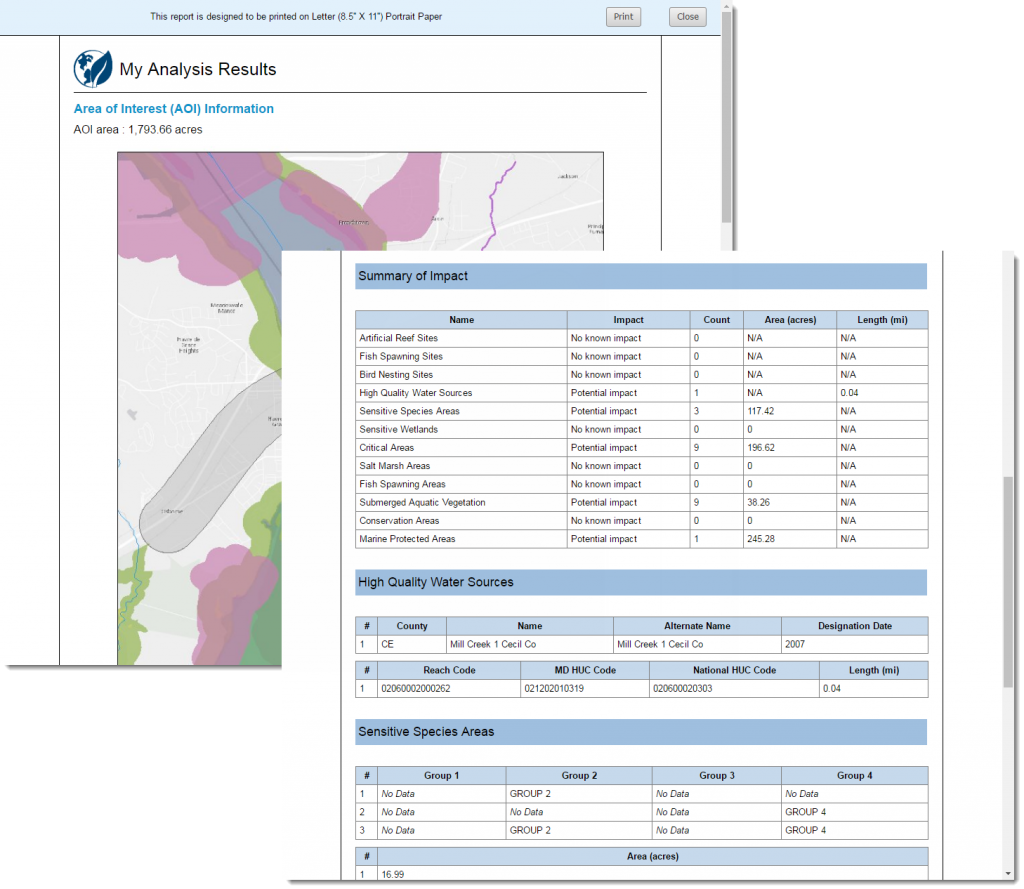Click the globe leaf logo icon
The image size is (1024, 889).
point(93,69)
